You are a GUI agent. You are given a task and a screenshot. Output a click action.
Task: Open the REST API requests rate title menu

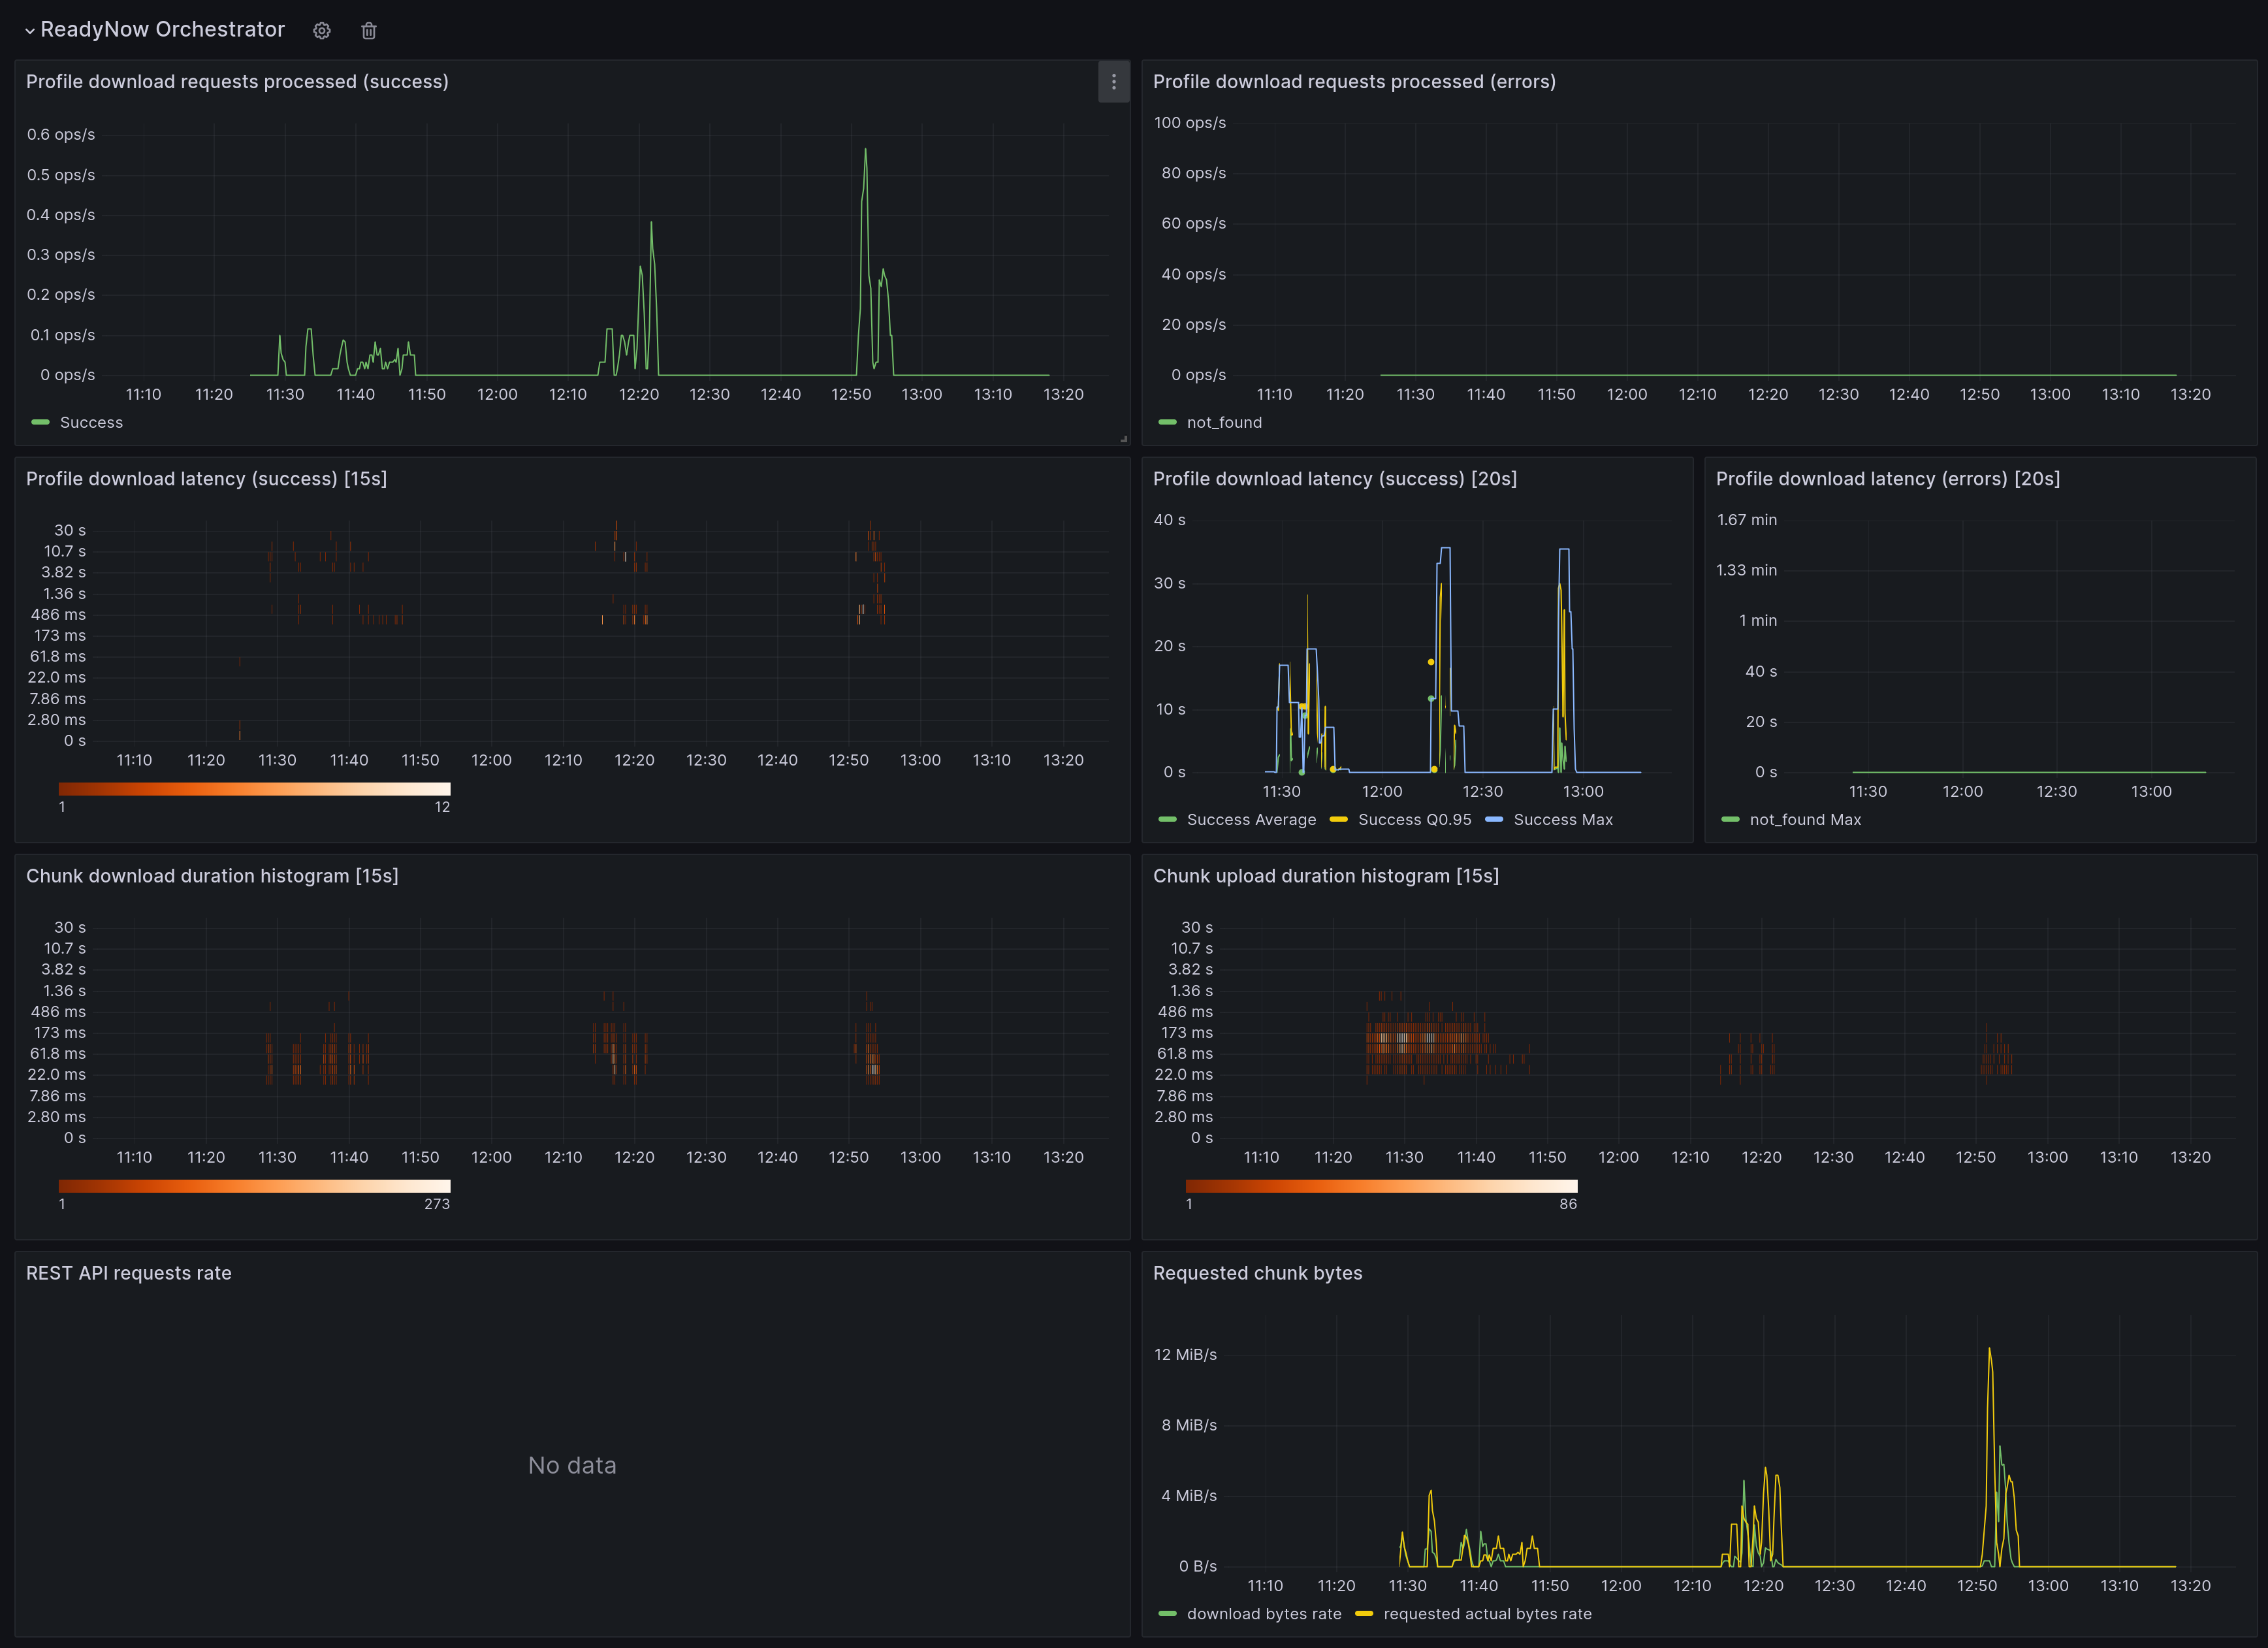129,1273
